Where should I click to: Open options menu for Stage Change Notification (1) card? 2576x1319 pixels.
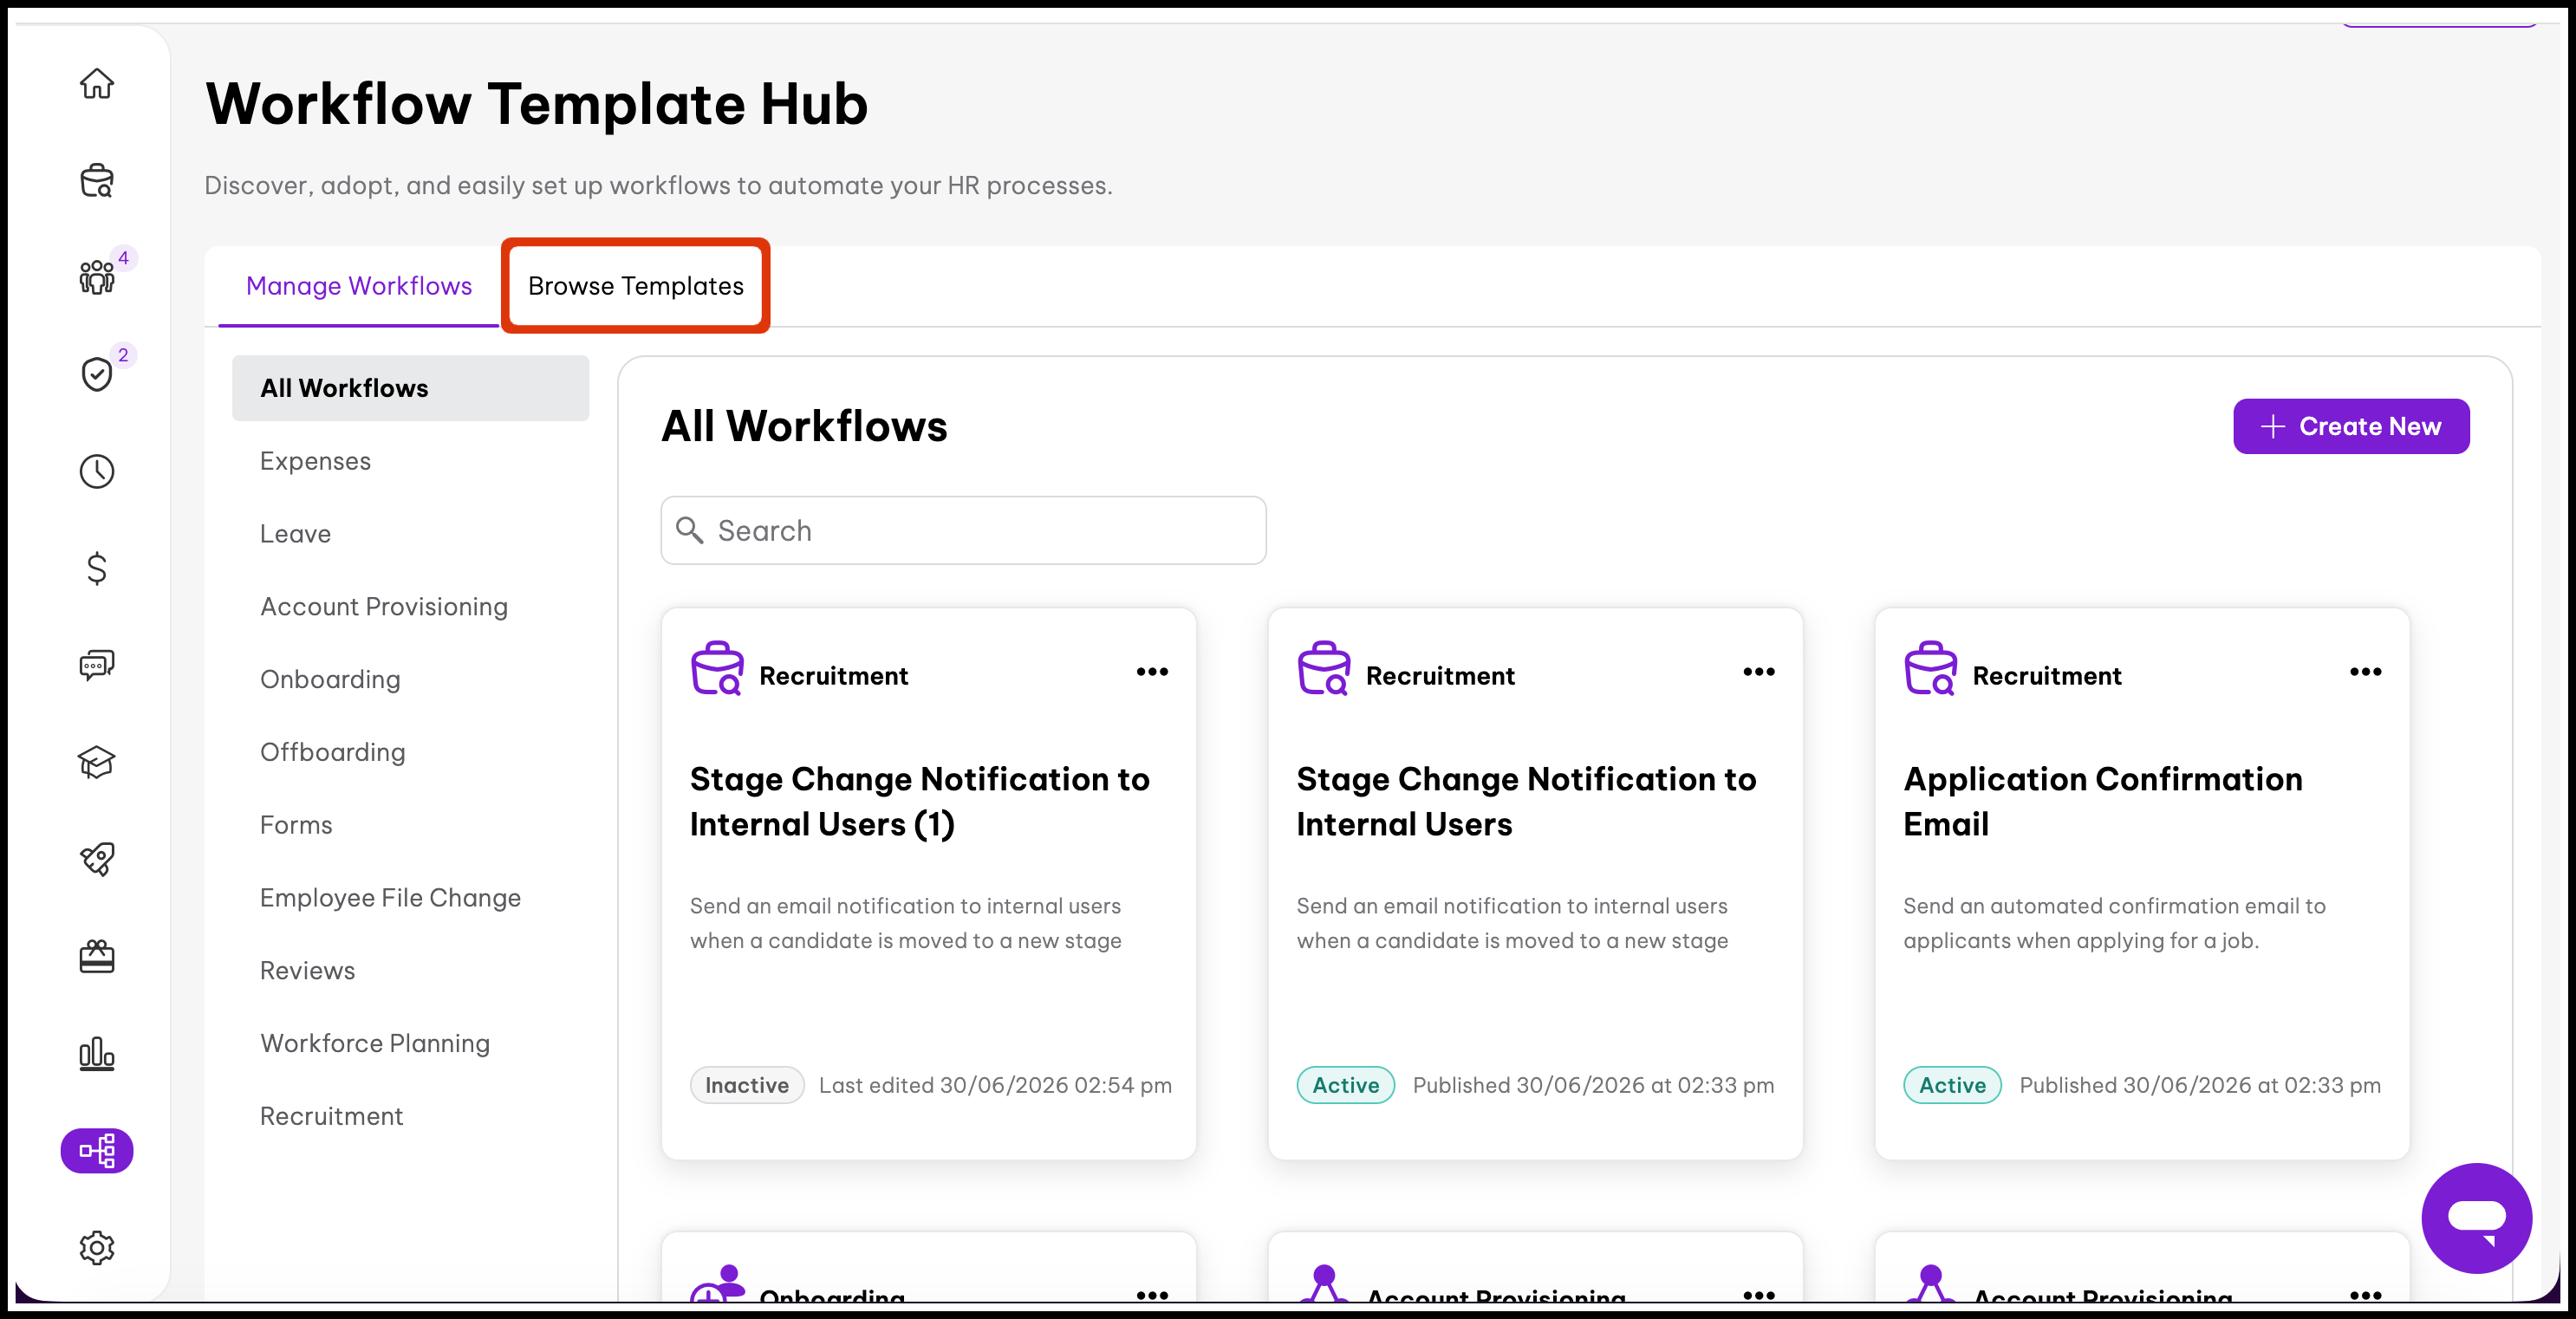click(x=1152, y=672)
